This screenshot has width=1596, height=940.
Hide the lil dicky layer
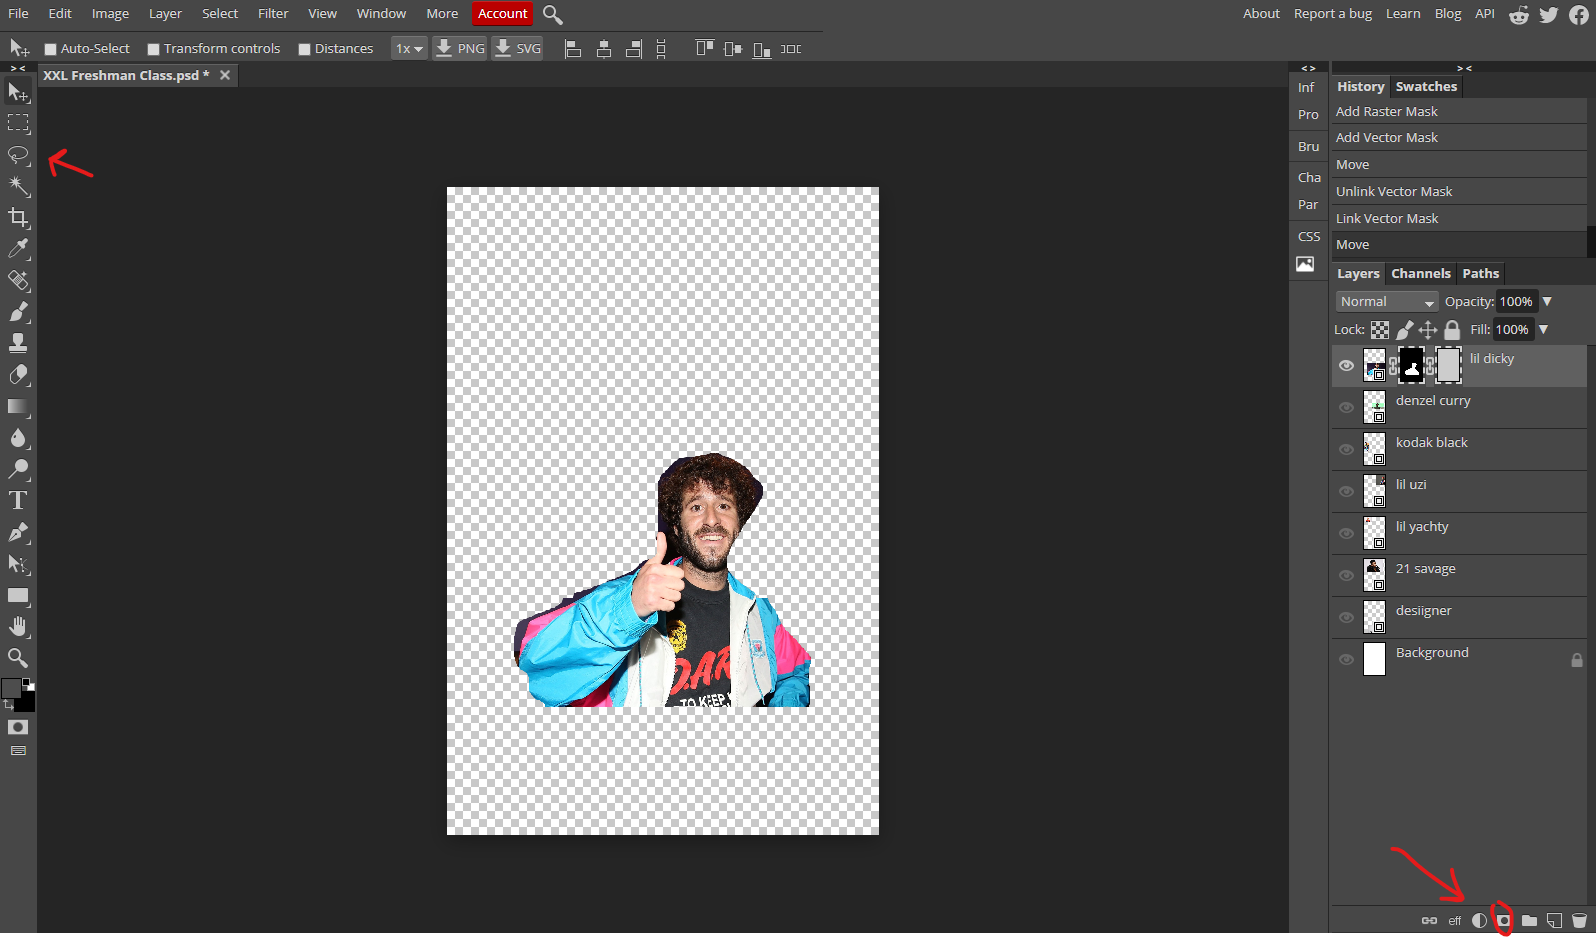1346,366
